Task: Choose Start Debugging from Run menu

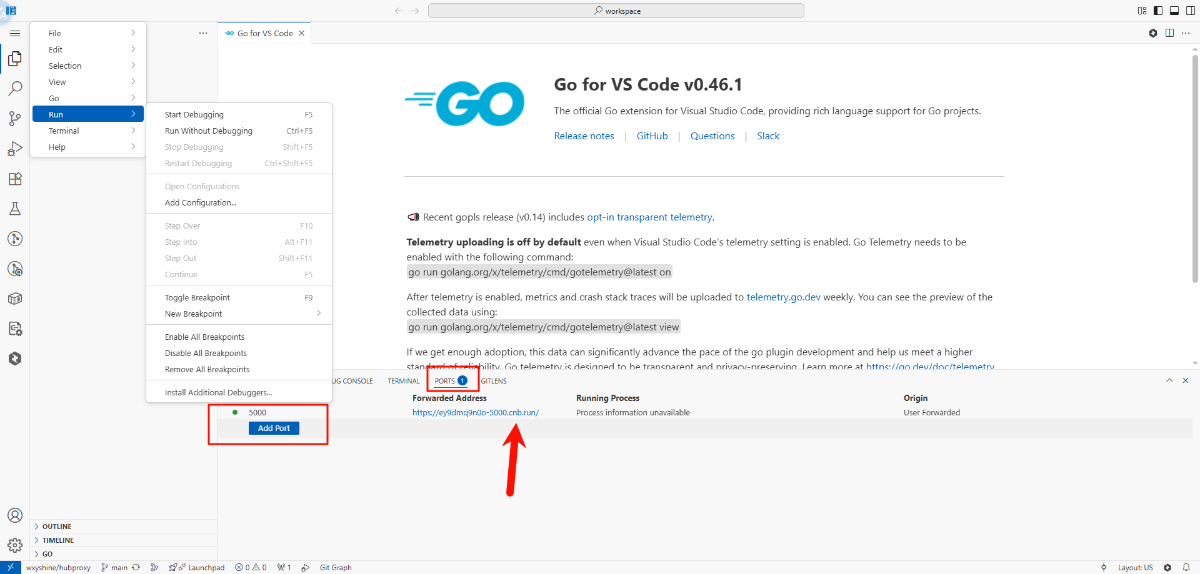Action: [194, 115]
